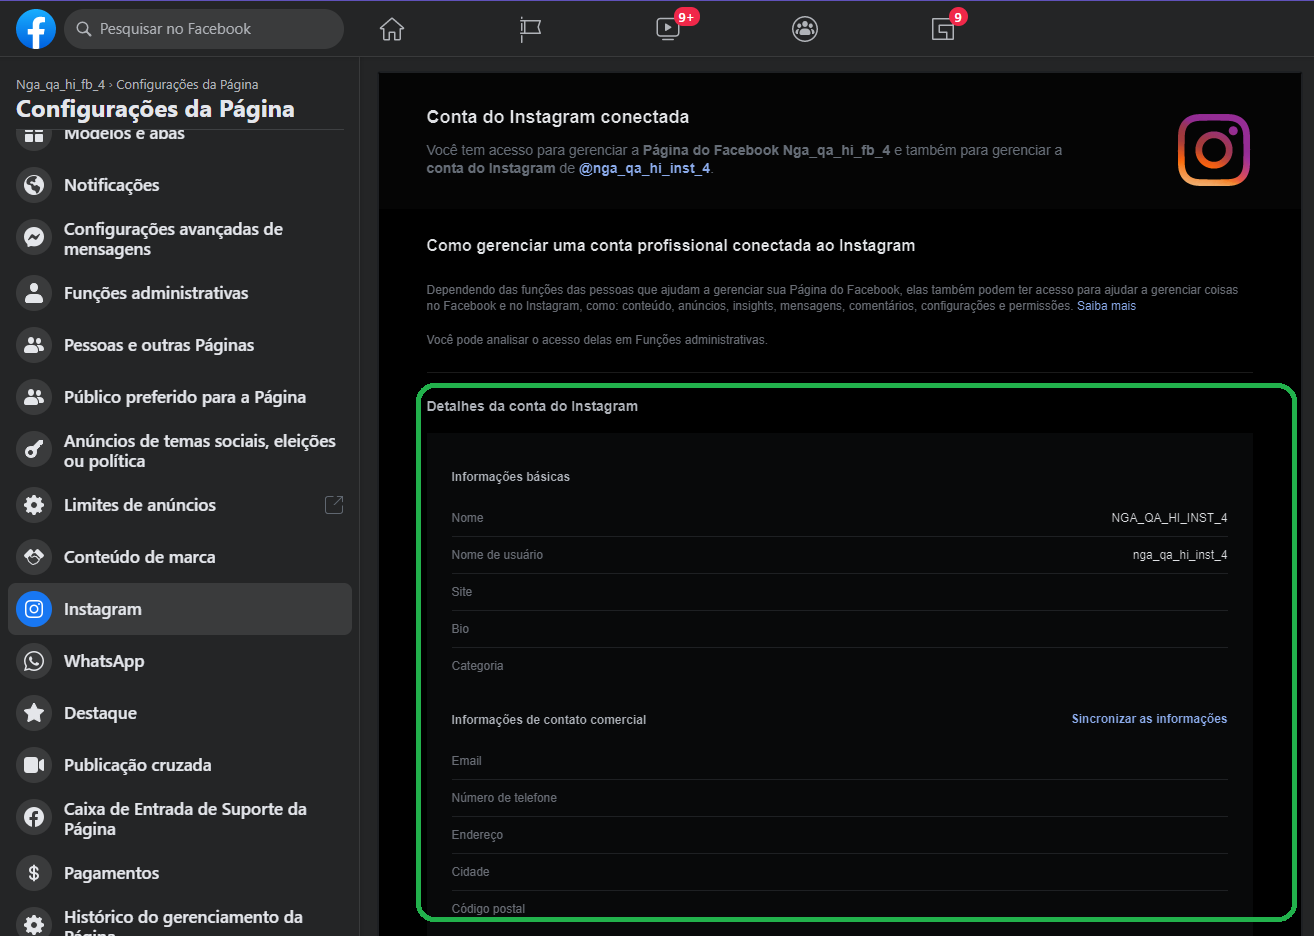1314x937 pixels.
Task: Click the key icon for social themes ads
Action: click(34, 449)
